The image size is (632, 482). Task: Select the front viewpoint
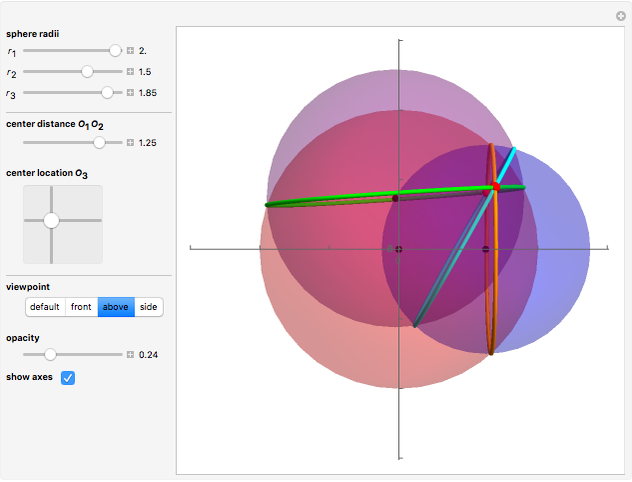81,307
